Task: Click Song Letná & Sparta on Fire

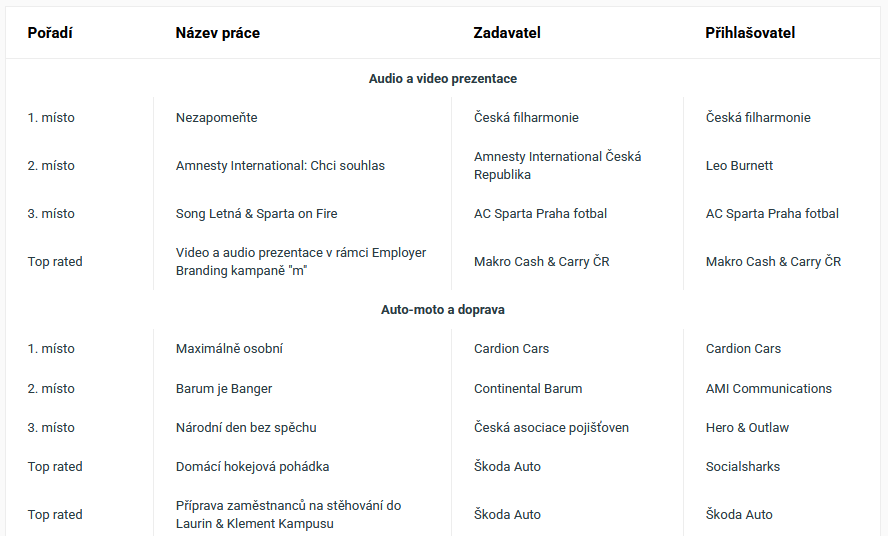Action: tap(257, 214)
